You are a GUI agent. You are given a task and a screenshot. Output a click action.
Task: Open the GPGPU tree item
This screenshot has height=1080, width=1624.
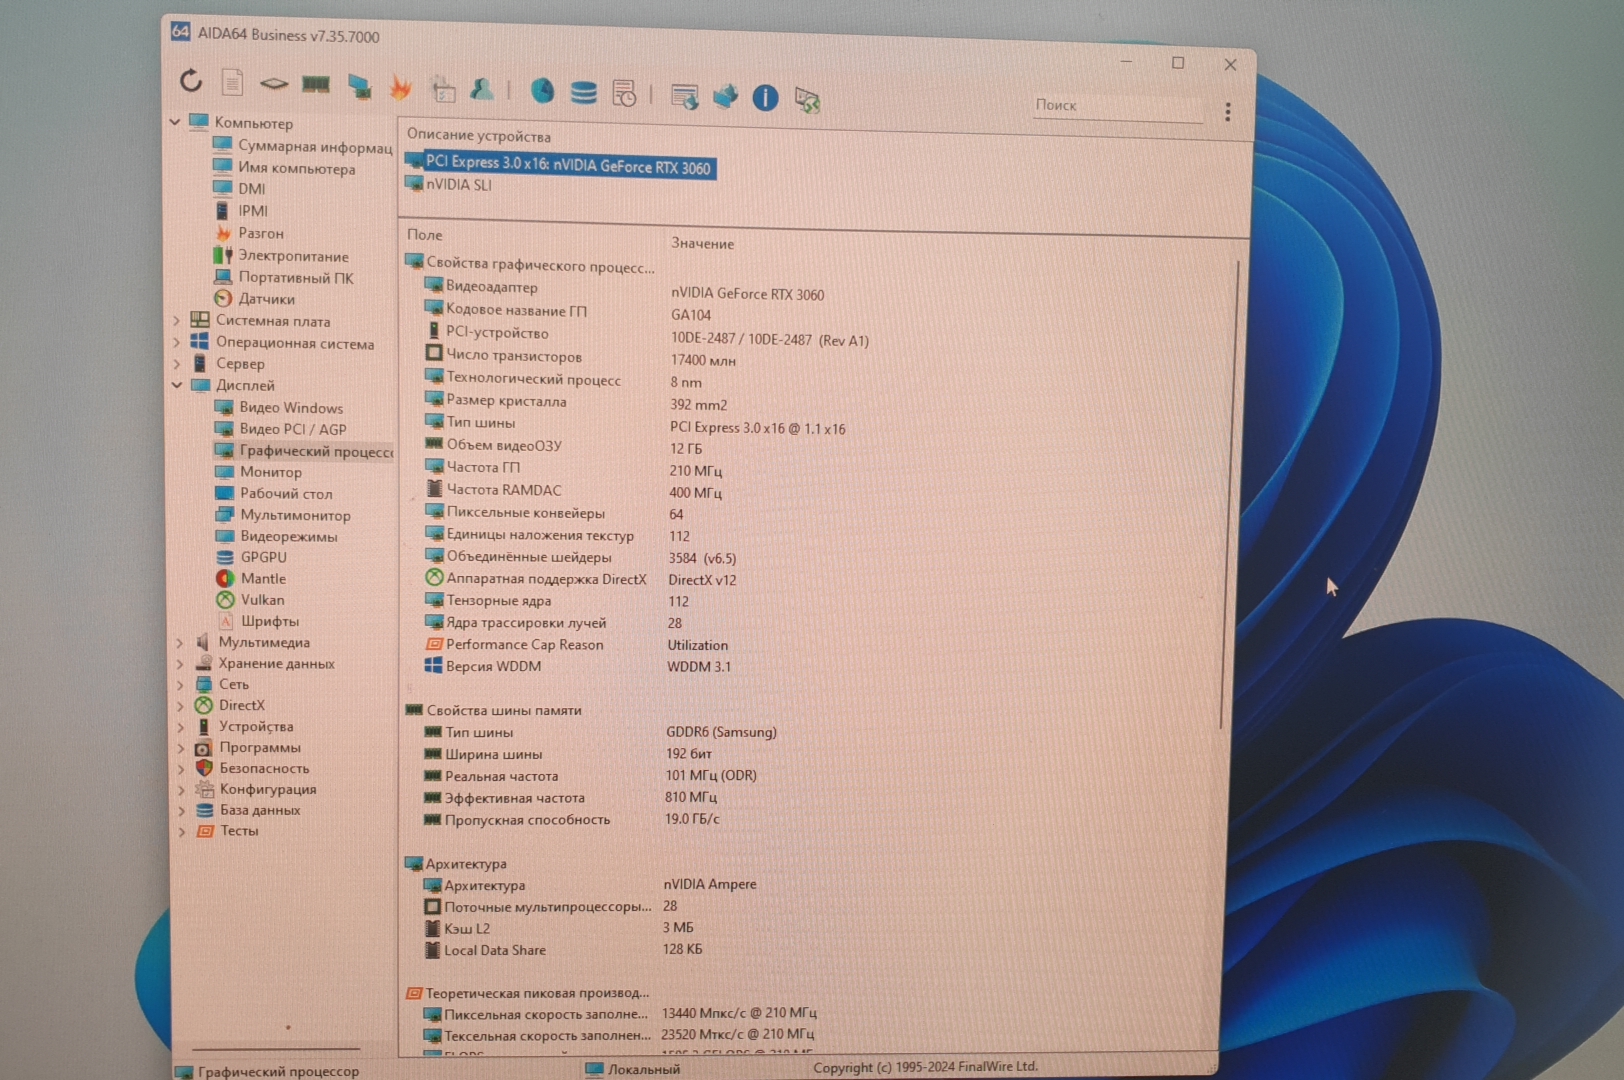click(251, 557)
